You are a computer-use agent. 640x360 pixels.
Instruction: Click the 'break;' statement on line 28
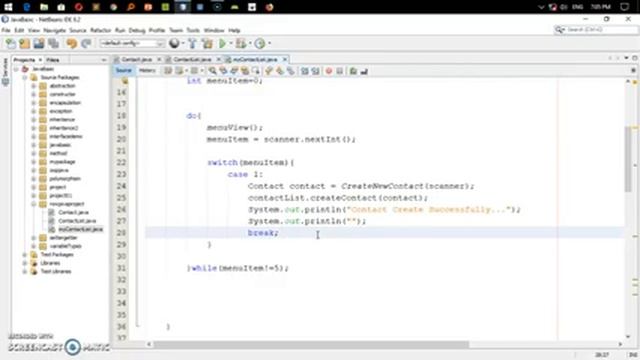tap(263, 233)
